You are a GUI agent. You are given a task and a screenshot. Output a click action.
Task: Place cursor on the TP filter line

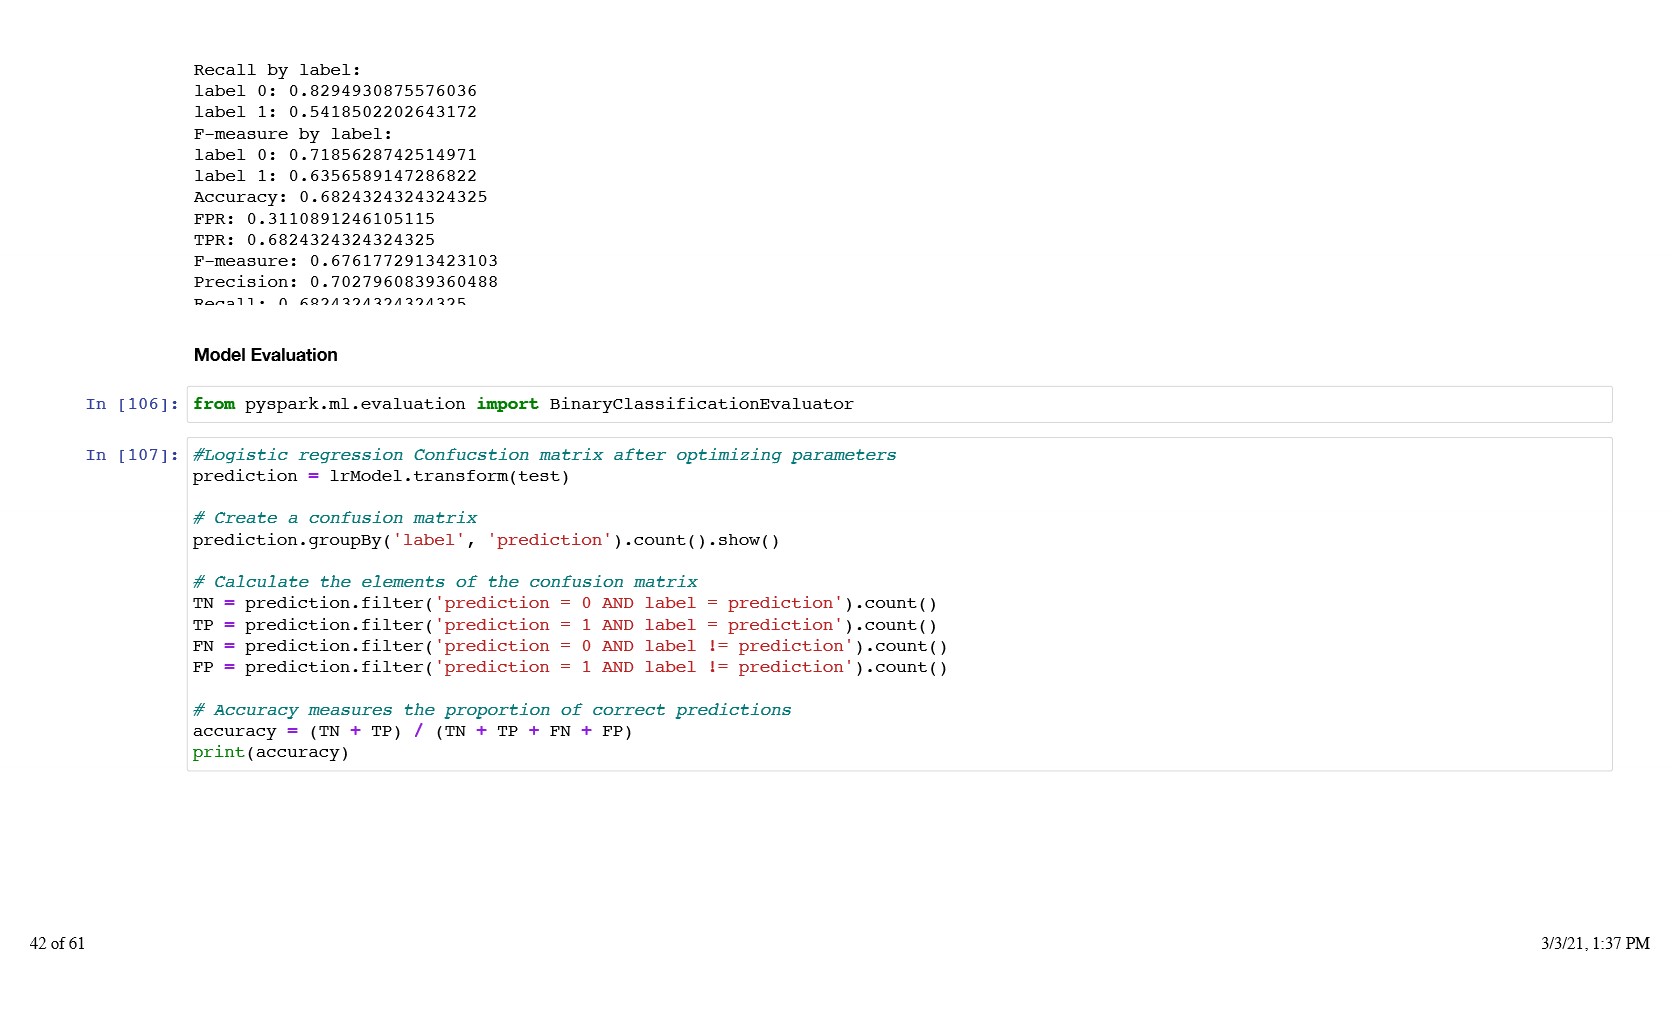[x=564, y=625]
